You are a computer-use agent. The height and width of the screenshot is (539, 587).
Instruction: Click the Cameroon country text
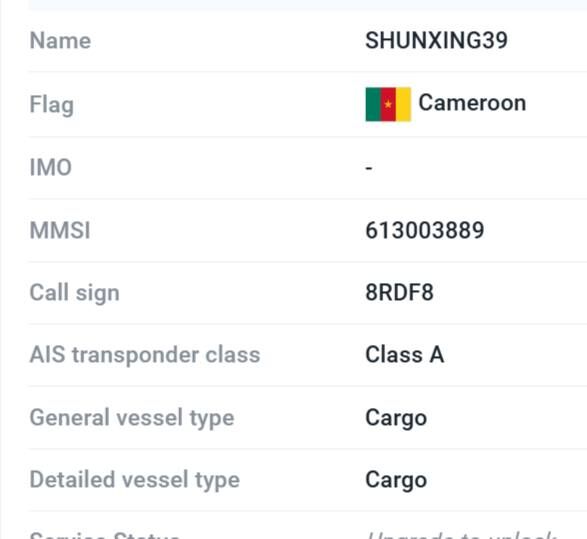click(x=472, y=103)
